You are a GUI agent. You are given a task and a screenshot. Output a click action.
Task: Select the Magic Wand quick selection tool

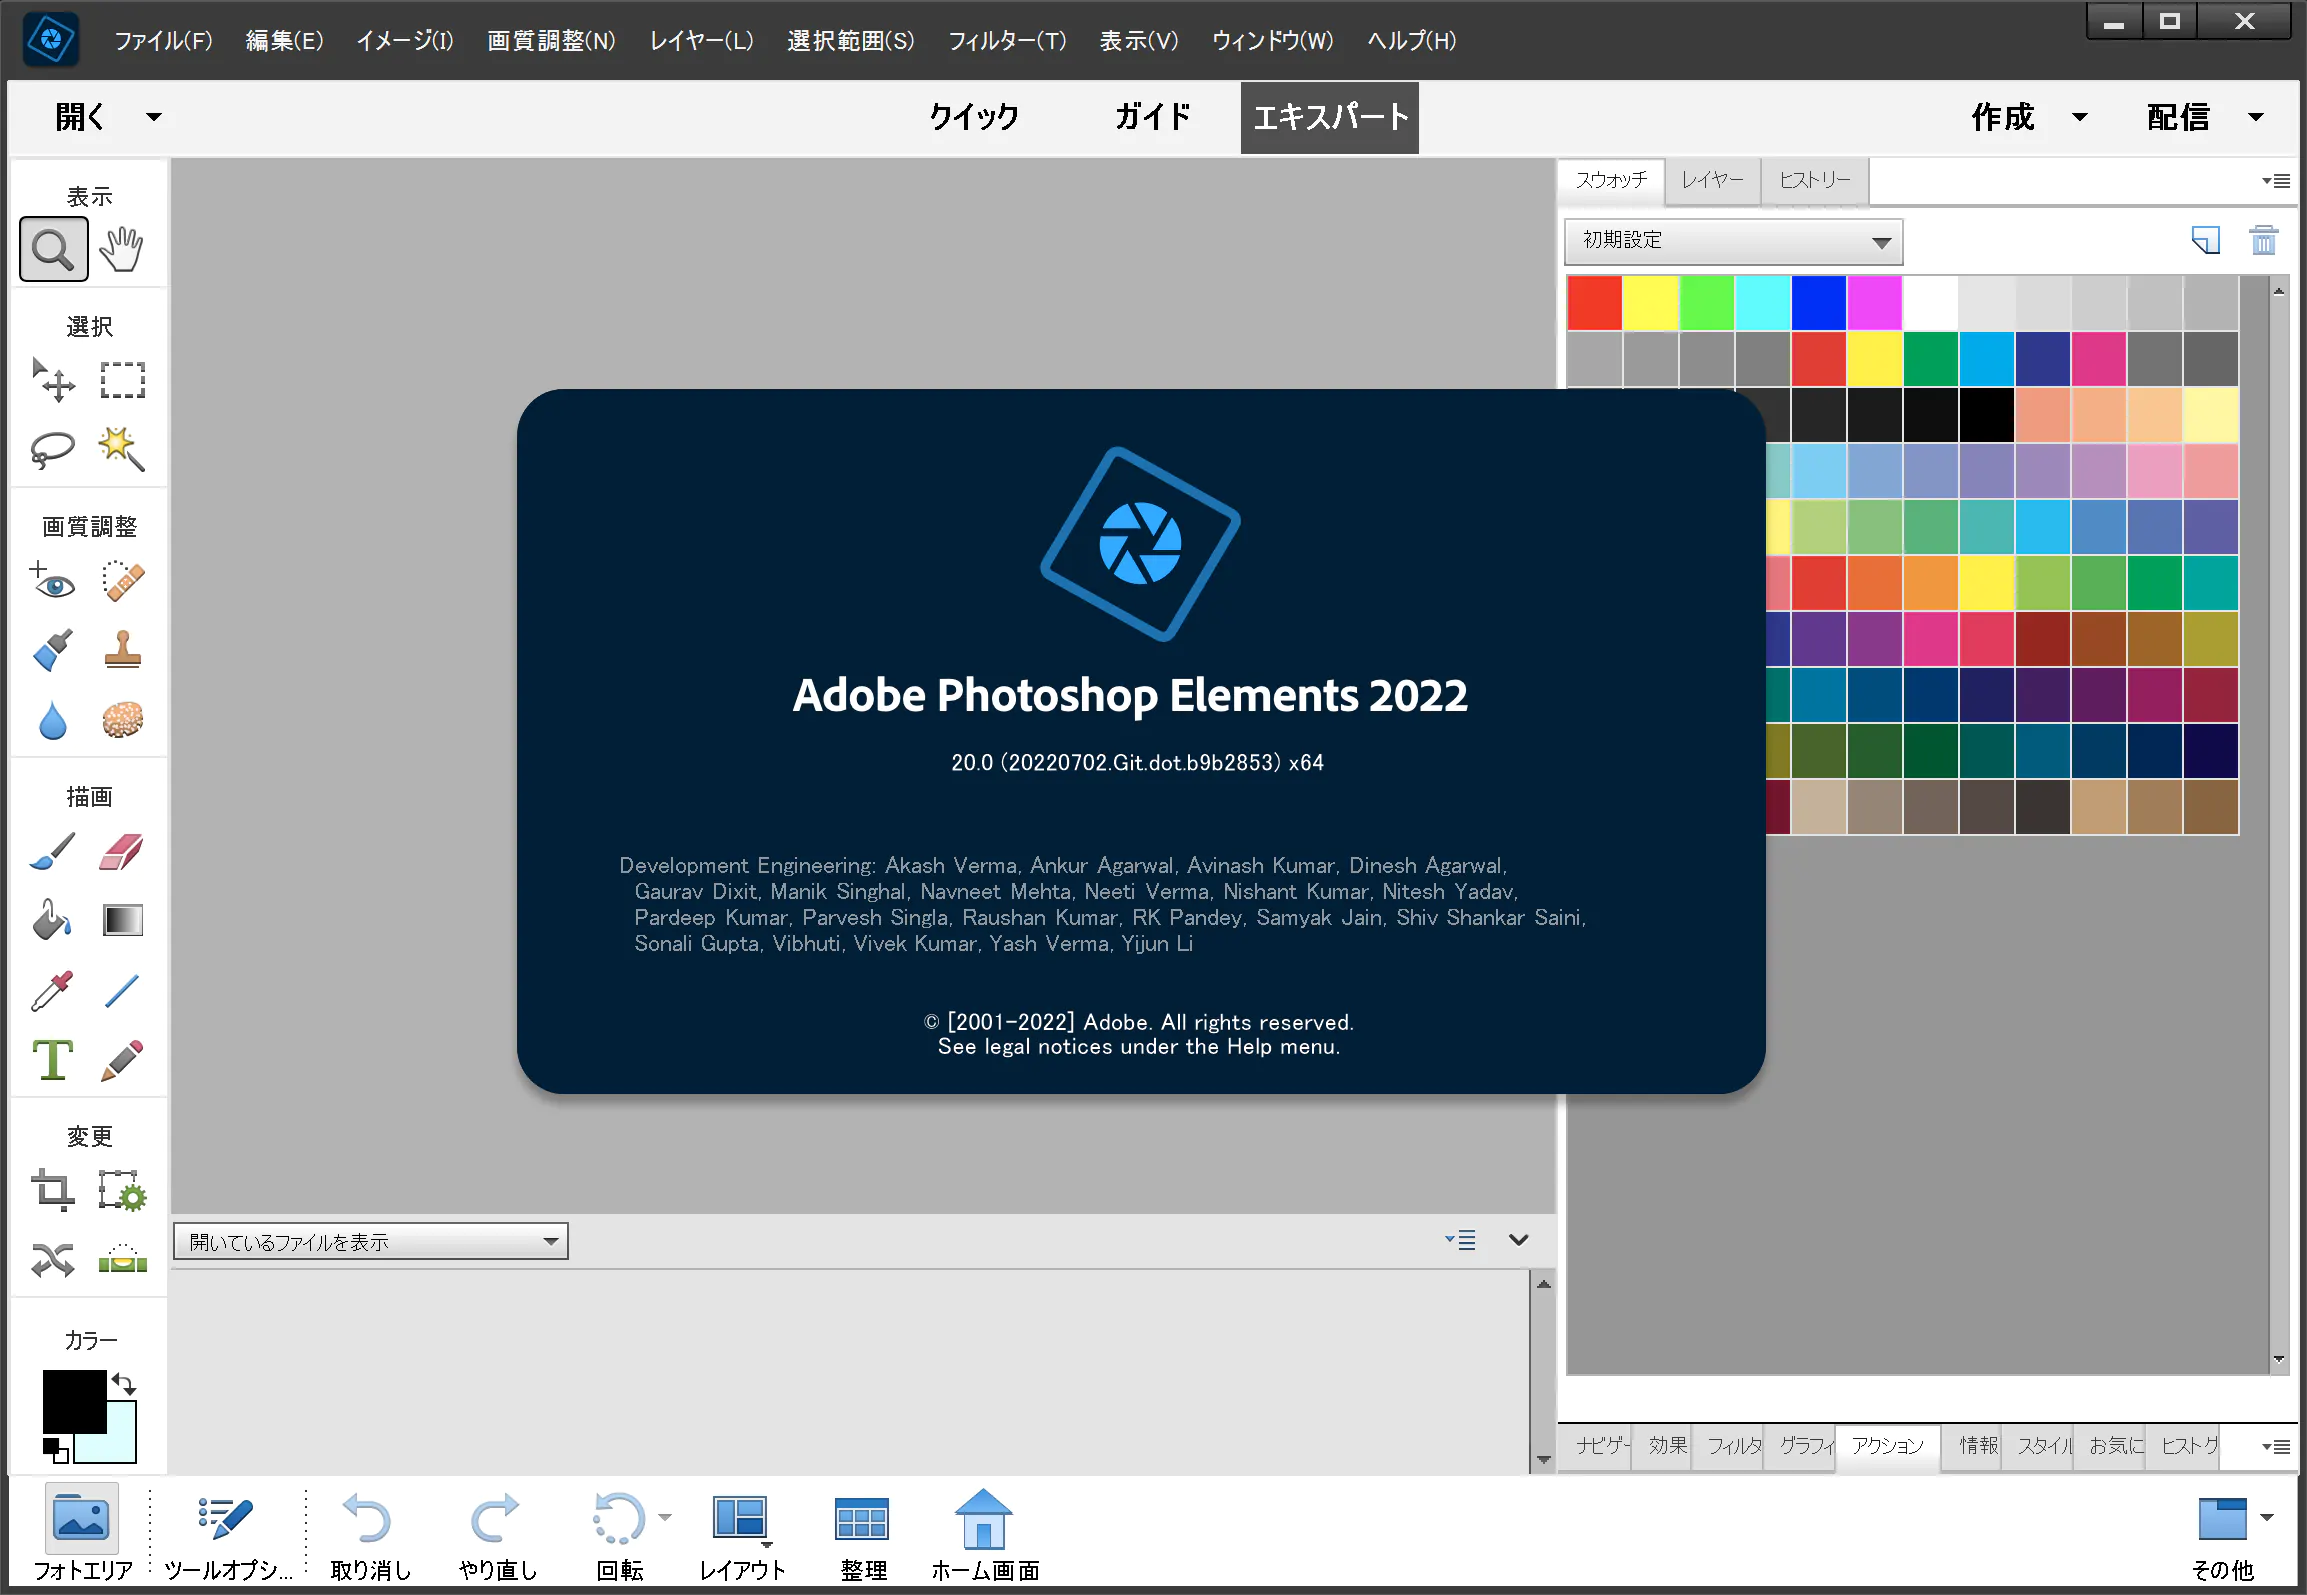122,449
